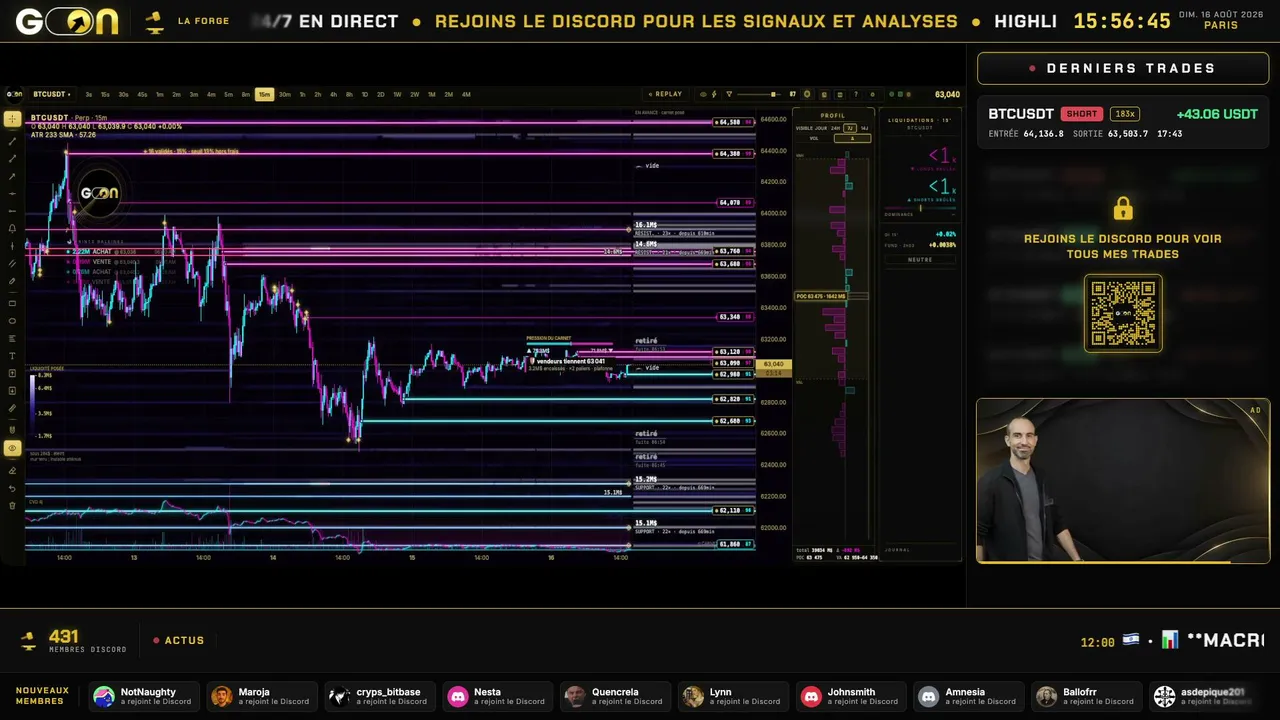Toggle the oval eye icon after Replay
1280x720 pixels.
pos(703,94)
